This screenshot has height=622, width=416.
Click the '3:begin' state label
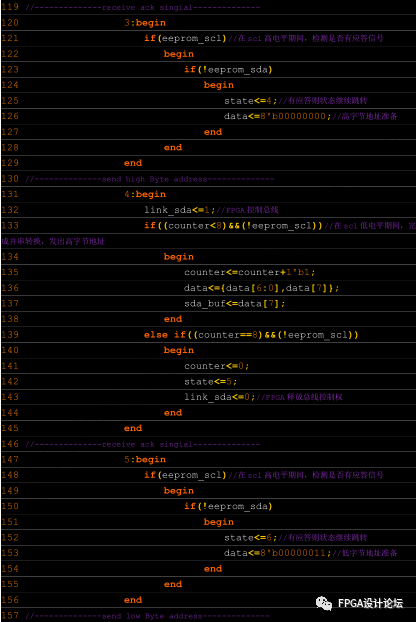pos(145,23)
